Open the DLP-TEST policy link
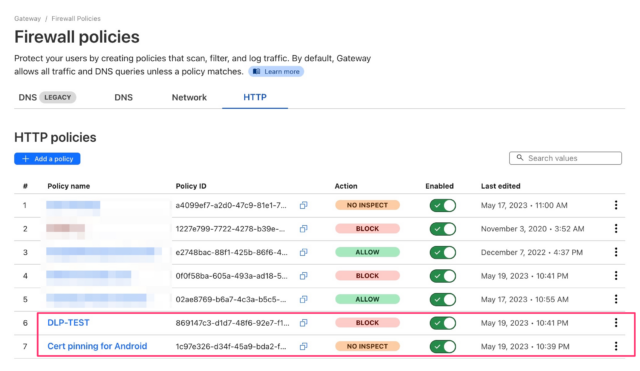Image resolution: width=640 pixels, height=371 pixels. pos(68,323)
